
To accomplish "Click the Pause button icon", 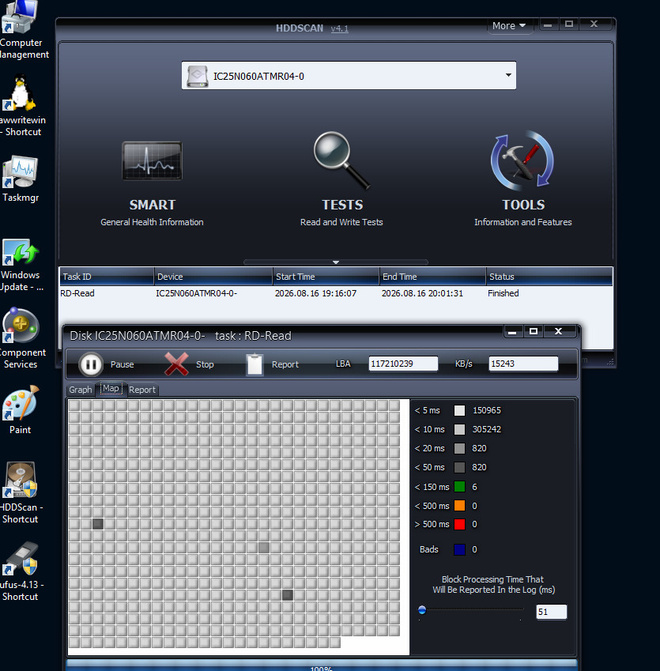I will click(91, 364).
